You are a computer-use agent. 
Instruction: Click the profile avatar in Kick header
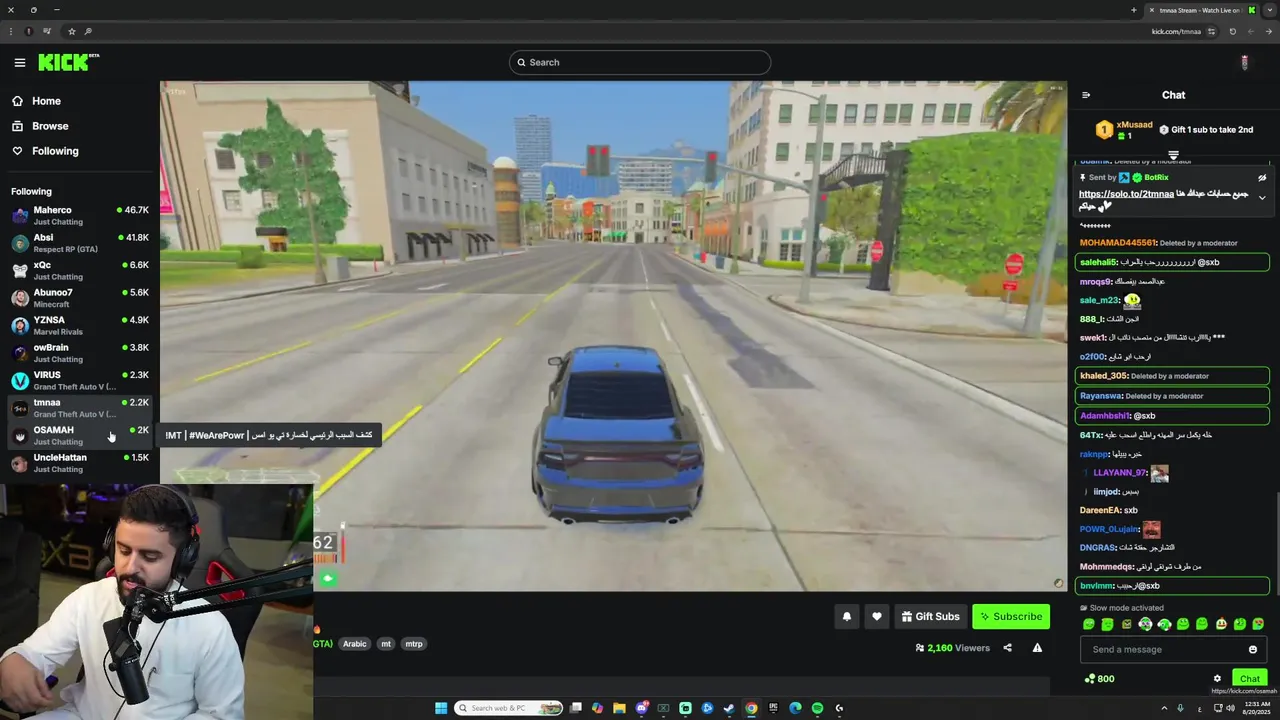(1244, 62)
